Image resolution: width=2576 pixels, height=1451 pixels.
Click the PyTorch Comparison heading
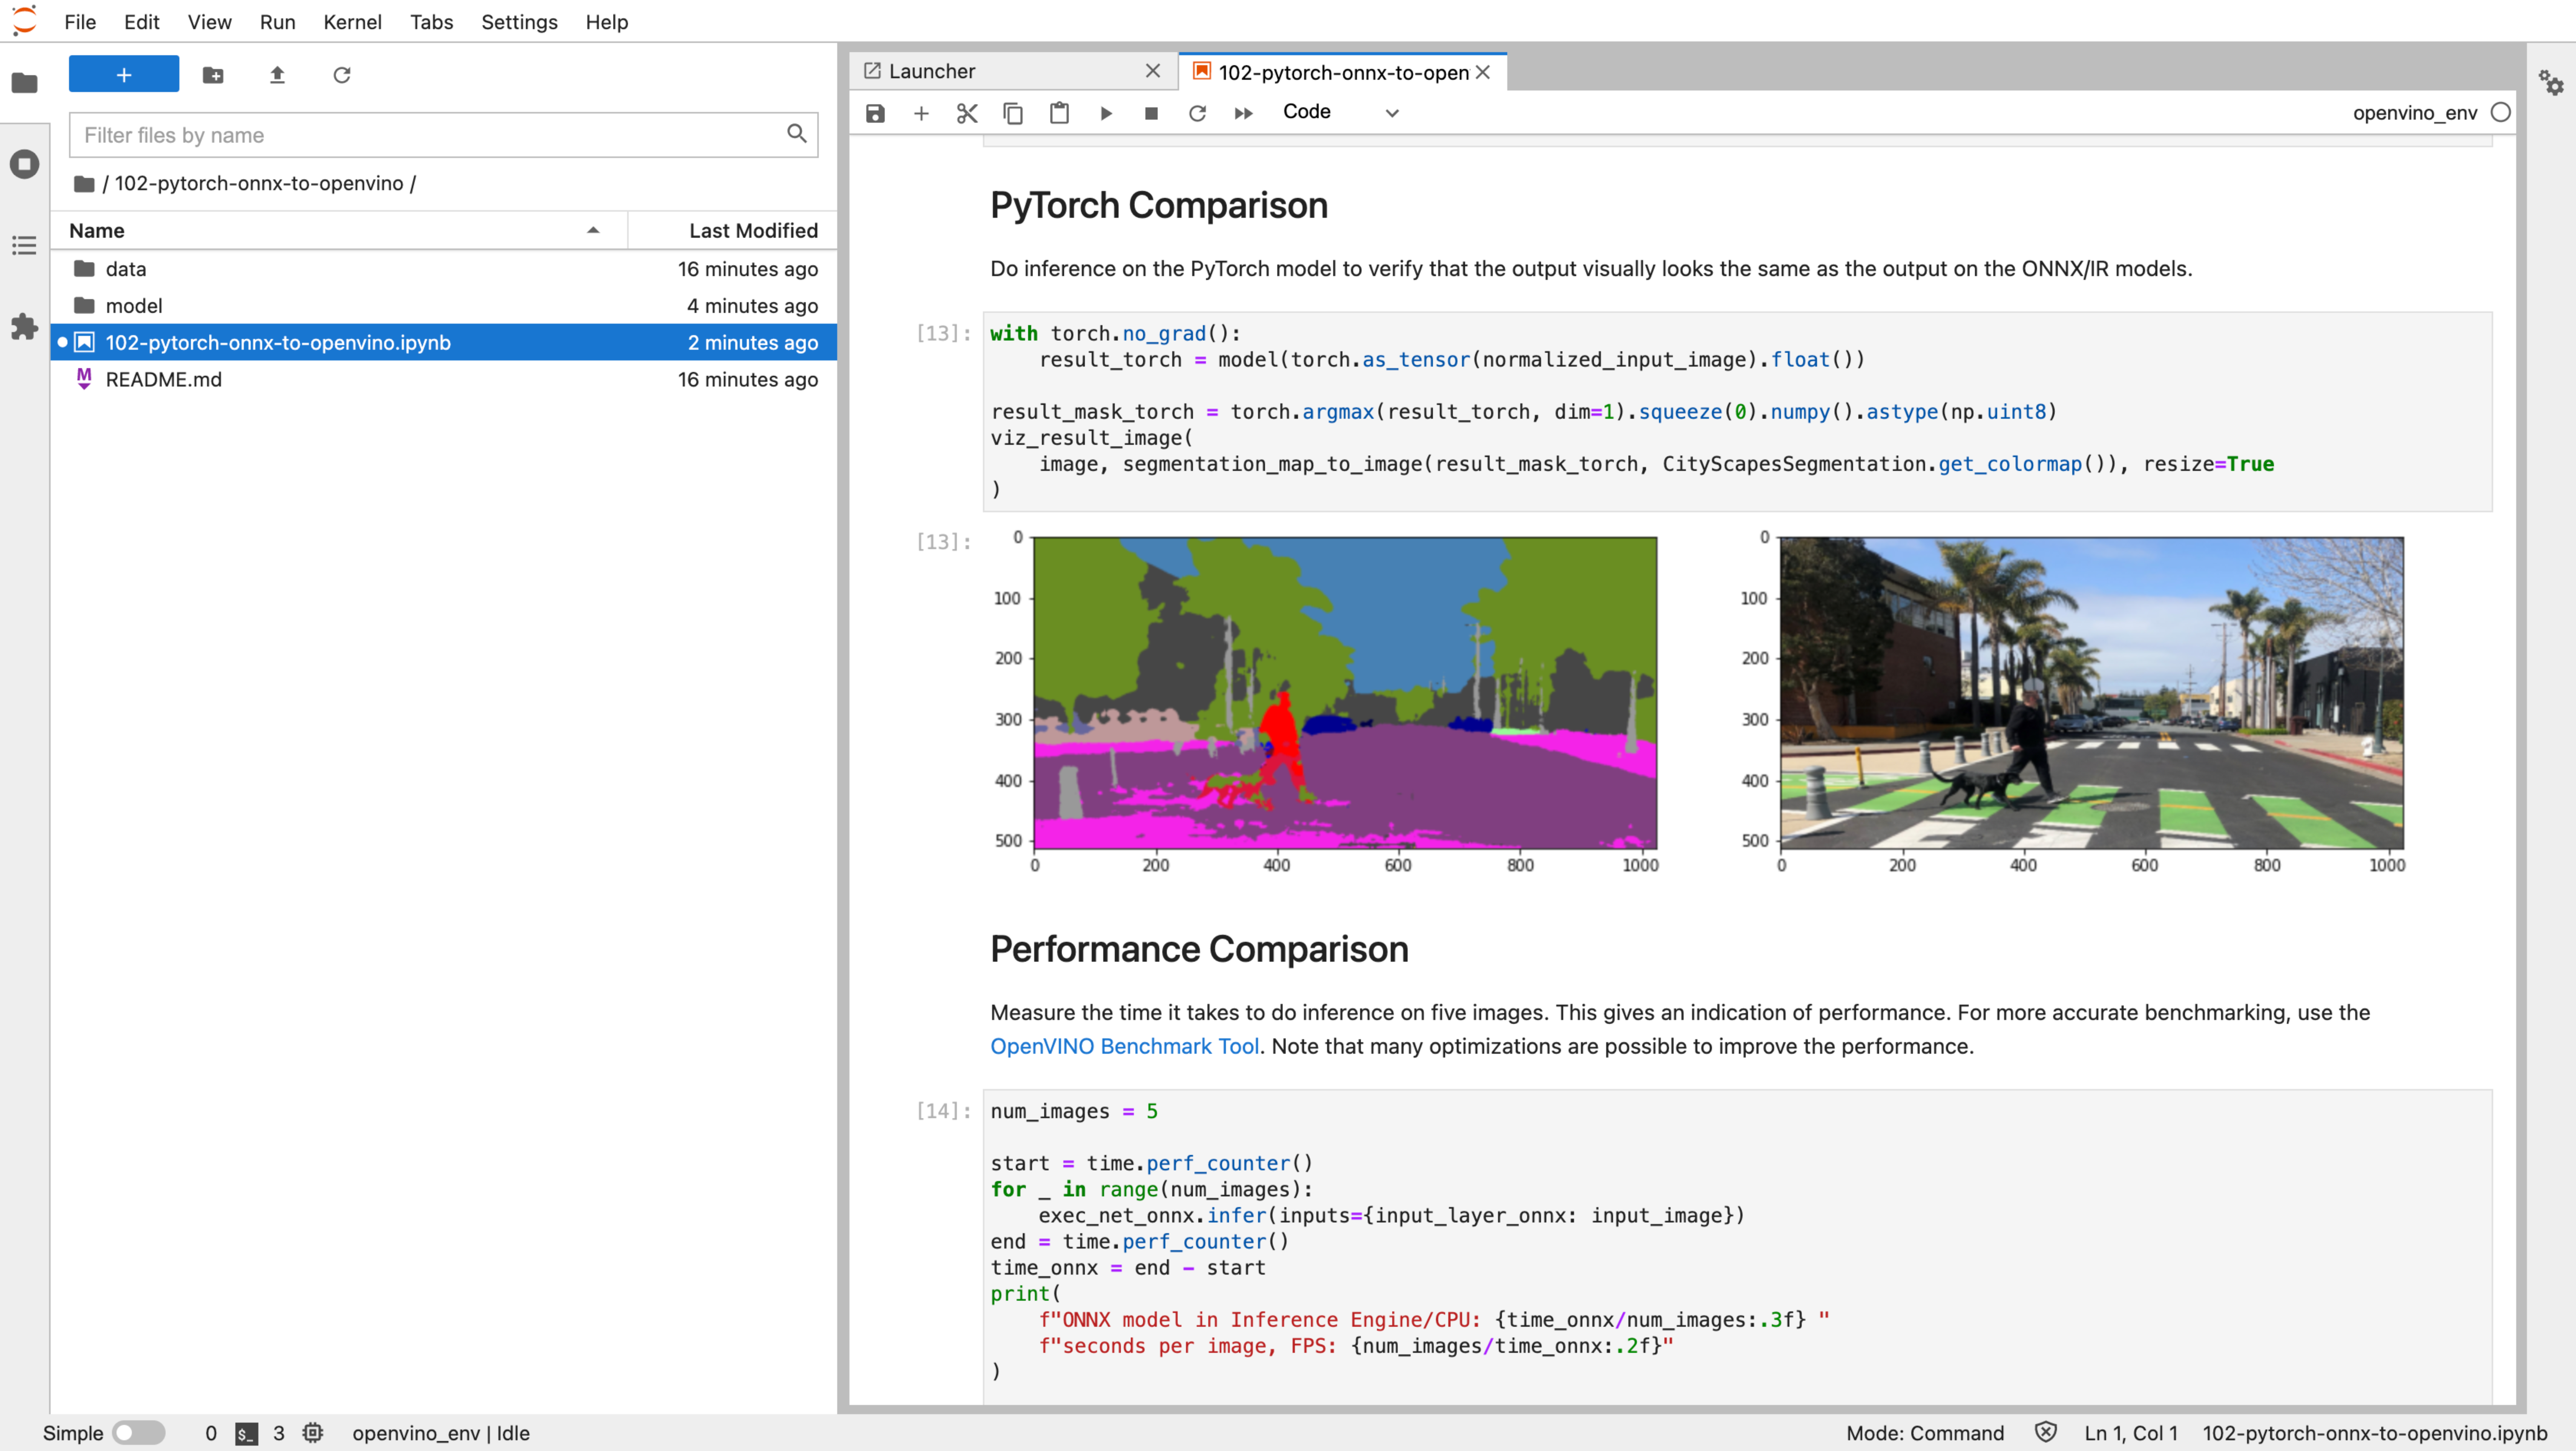tap(1159, 205)
